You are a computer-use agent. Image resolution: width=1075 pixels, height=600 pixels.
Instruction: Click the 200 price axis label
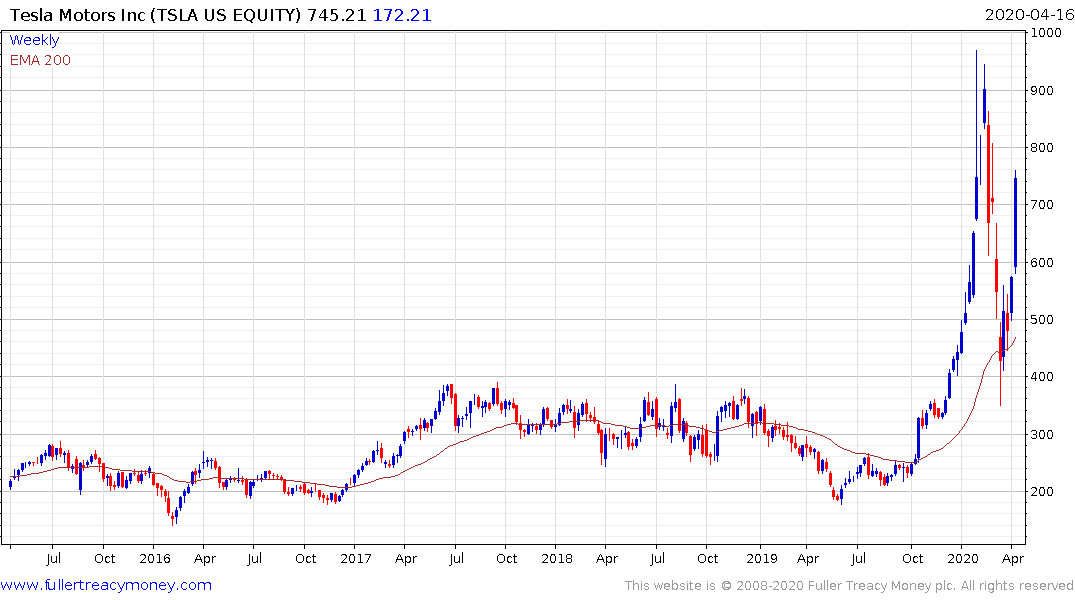[1042, 492]
